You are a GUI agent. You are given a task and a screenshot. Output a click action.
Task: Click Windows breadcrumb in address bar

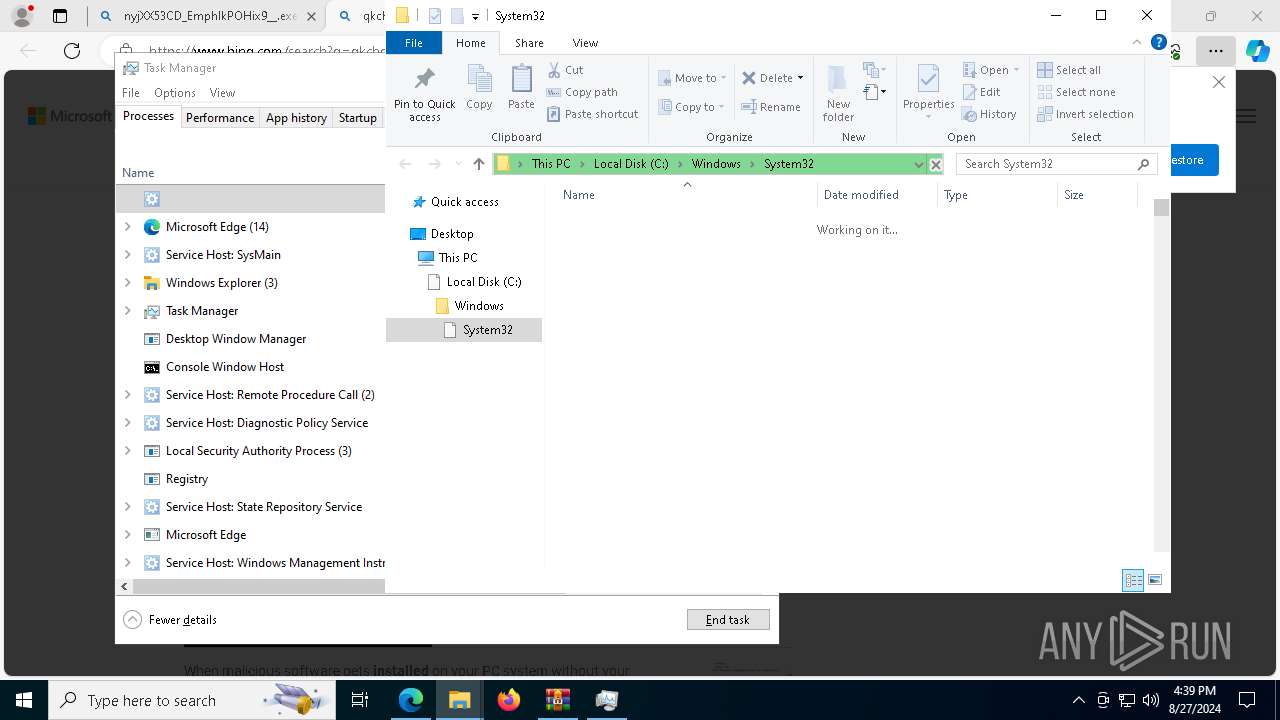click(716, 164)
